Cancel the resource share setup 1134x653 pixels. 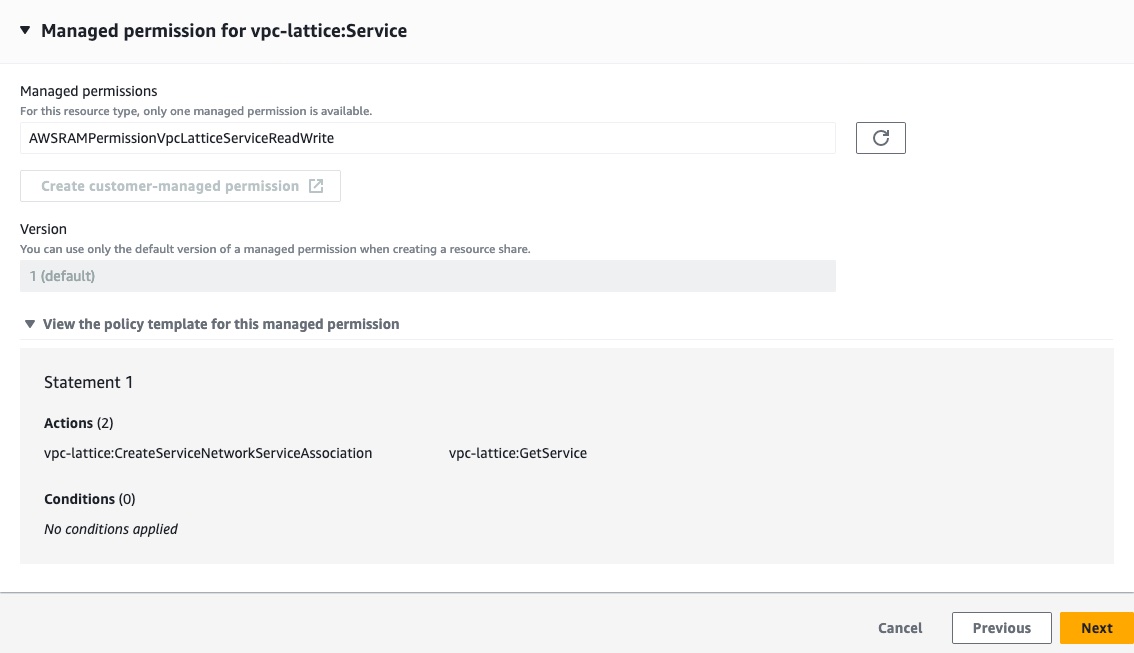(899, 628)
